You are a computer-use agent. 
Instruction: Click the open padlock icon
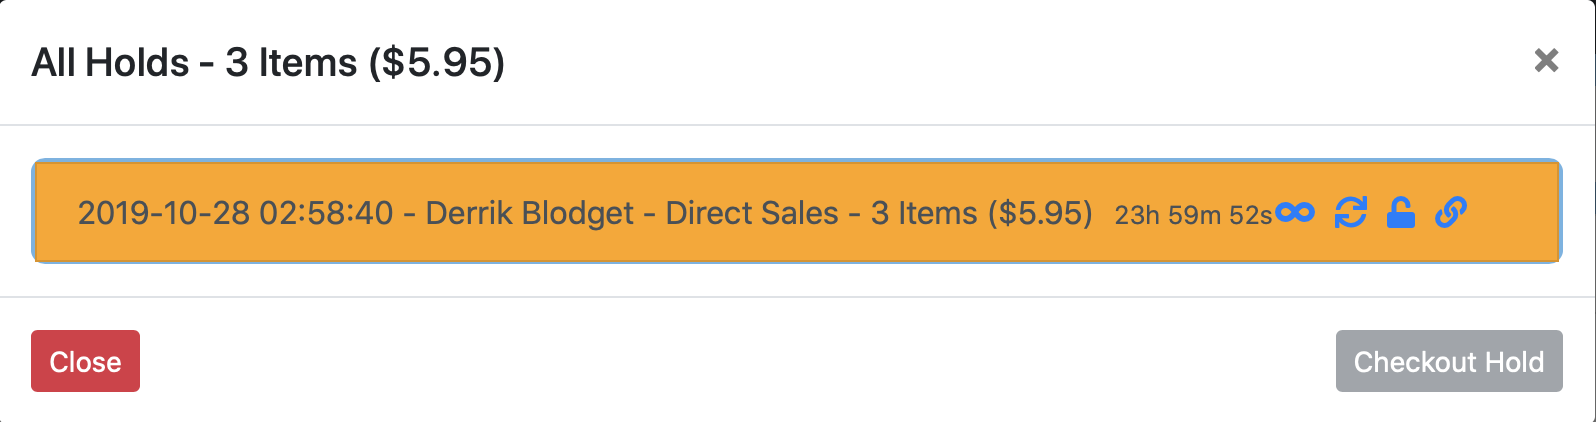pos(1401,212)
